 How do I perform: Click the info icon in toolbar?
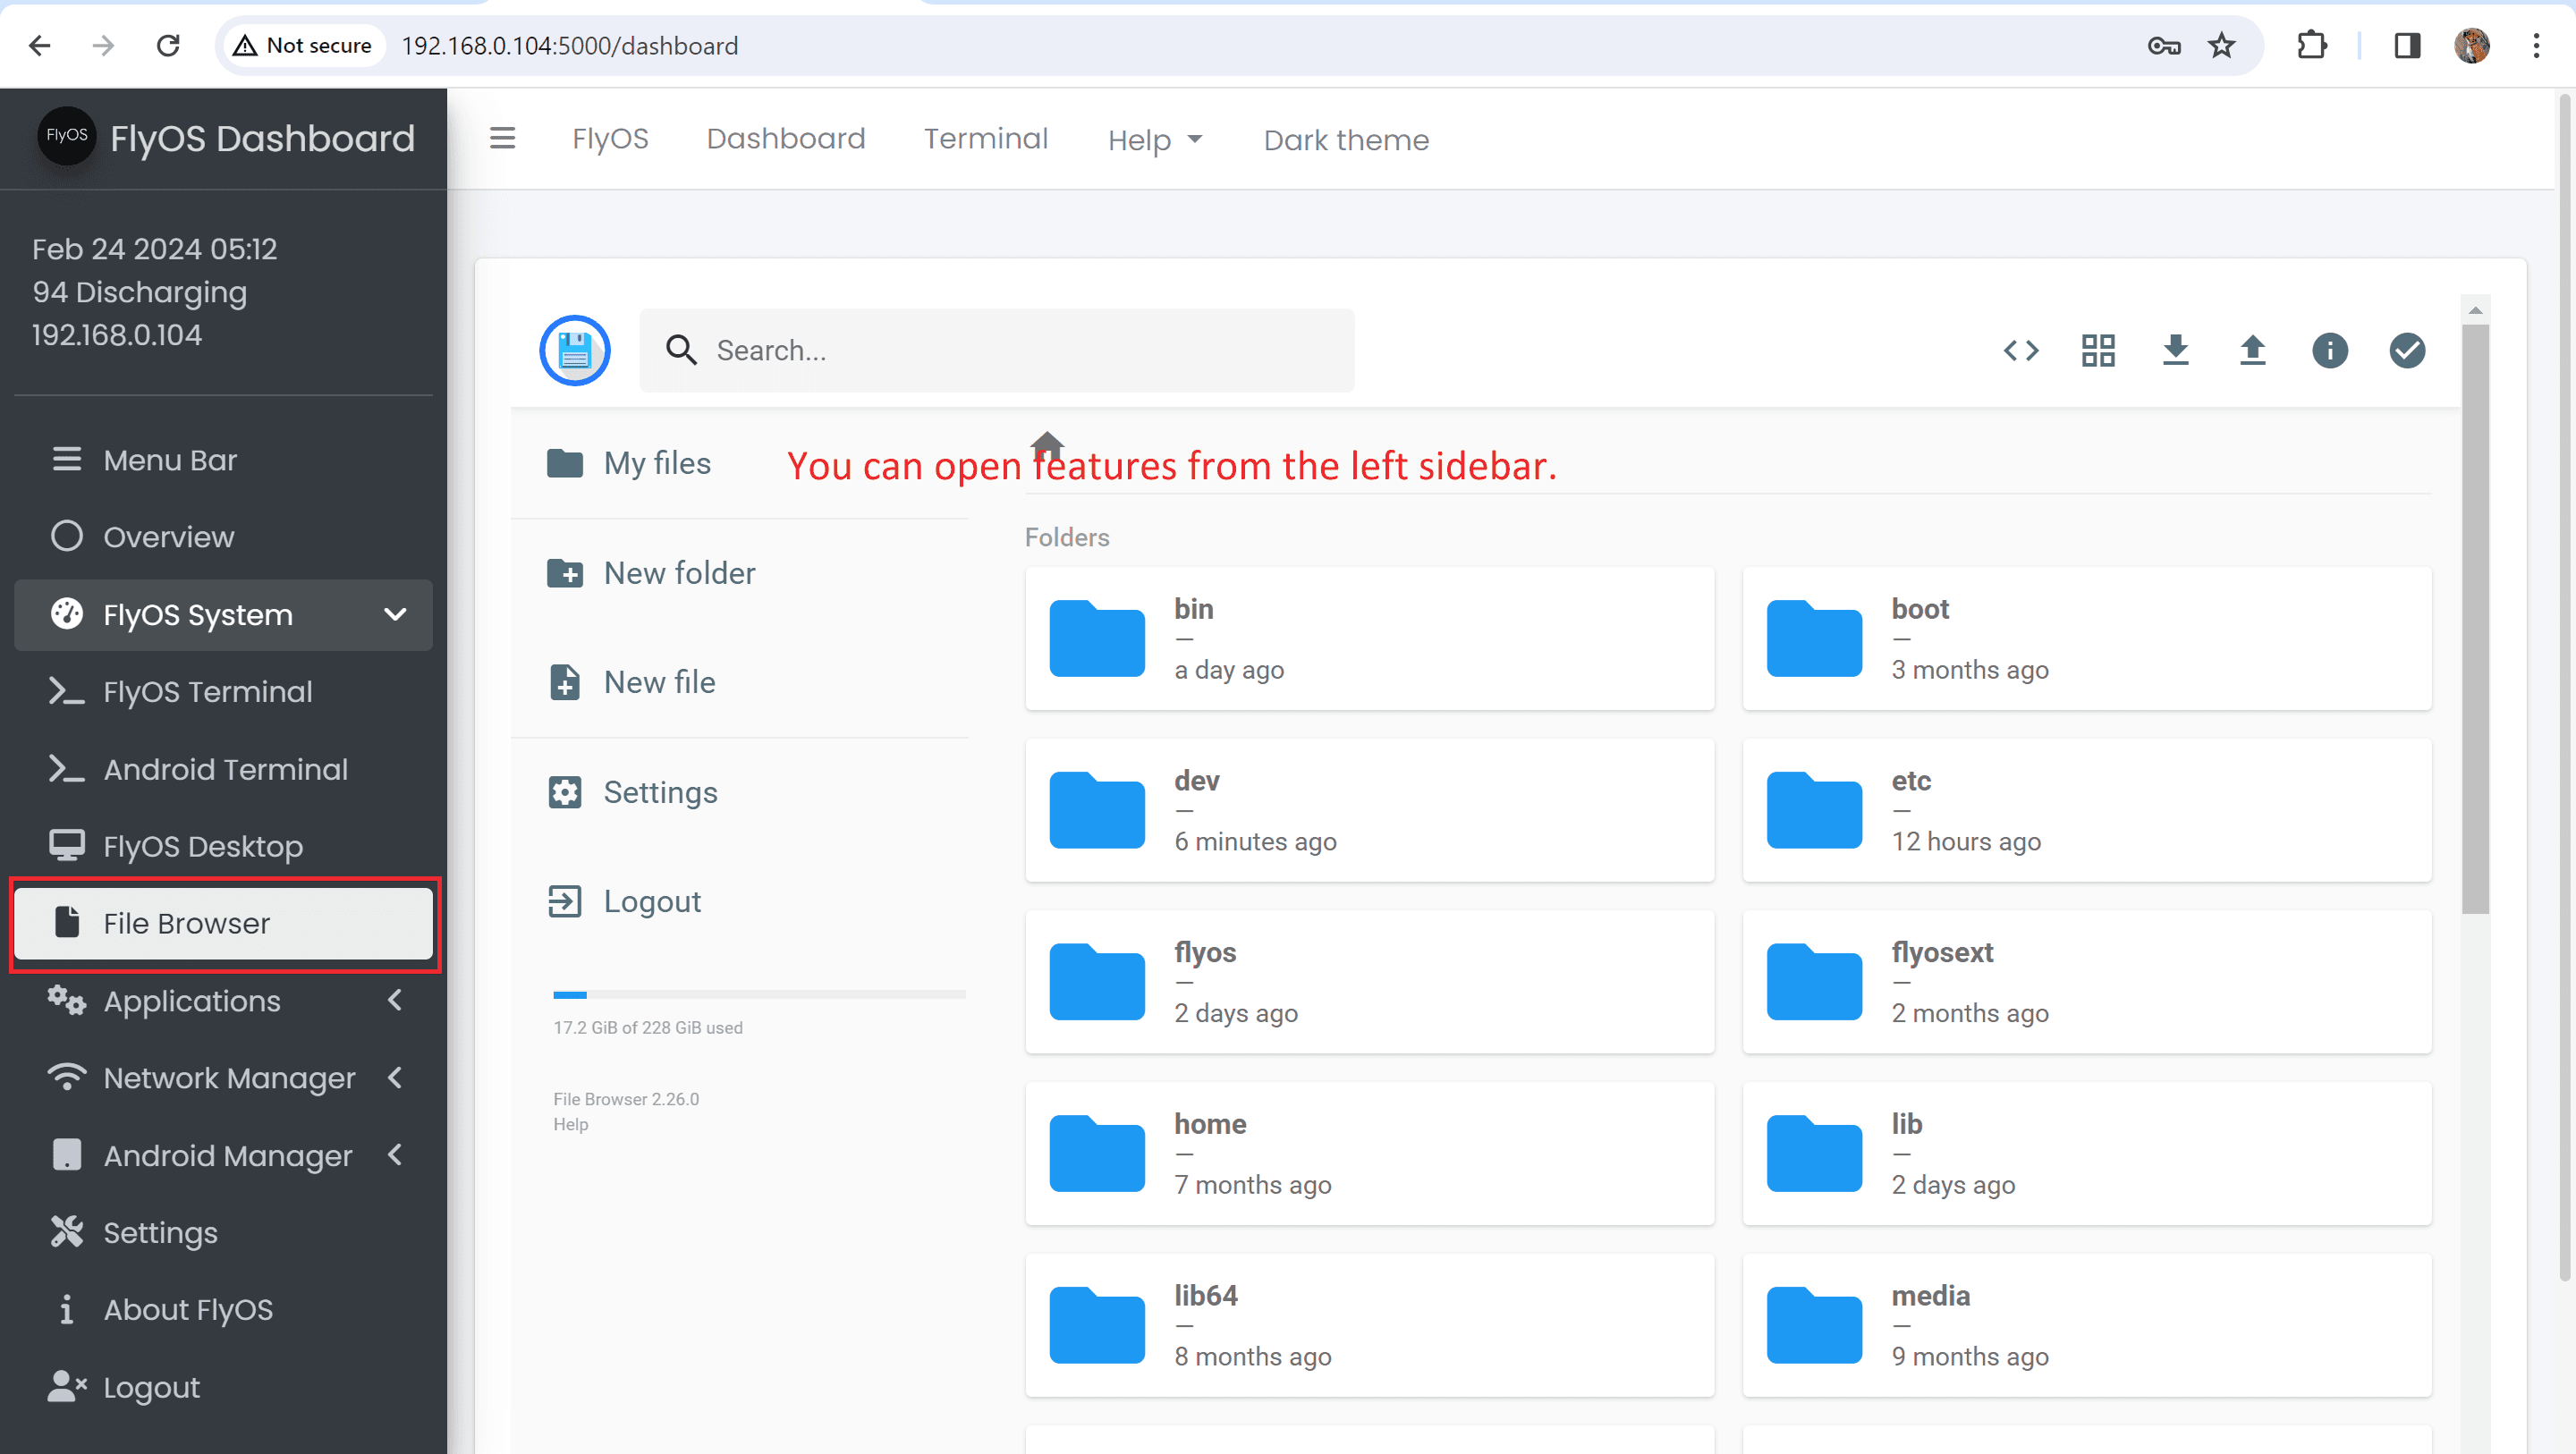[2330, 349]
